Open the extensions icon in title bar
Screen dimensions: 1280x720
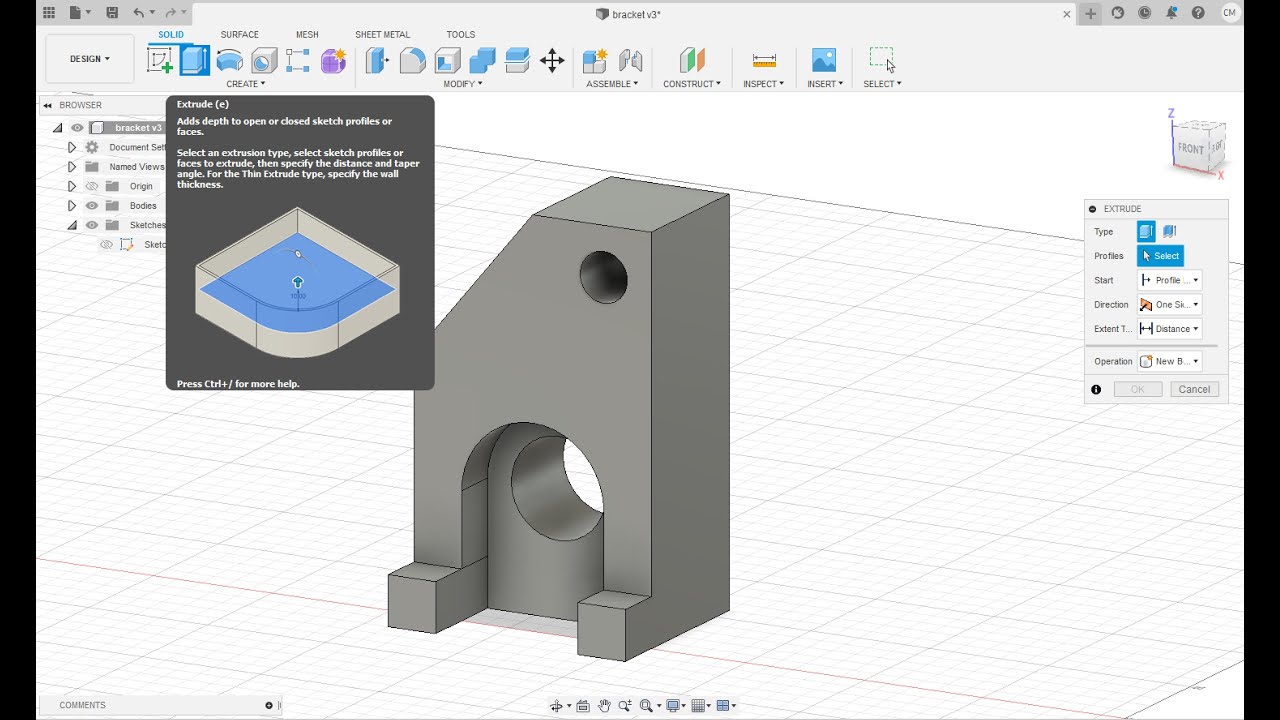tap(1118, 13)
